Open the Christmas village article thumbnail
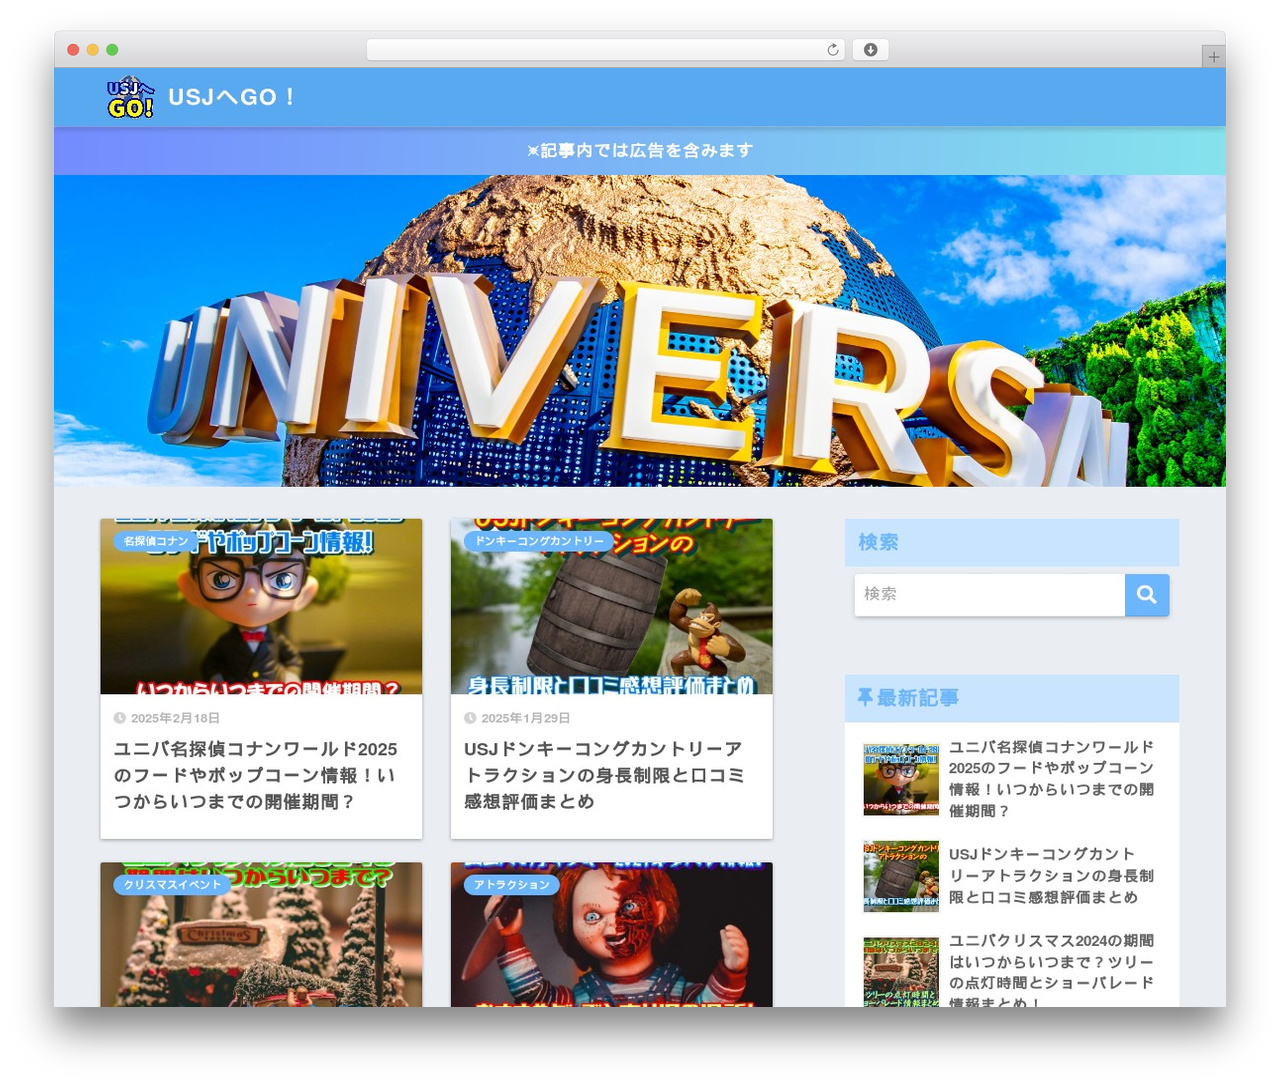 click(261, 935)
